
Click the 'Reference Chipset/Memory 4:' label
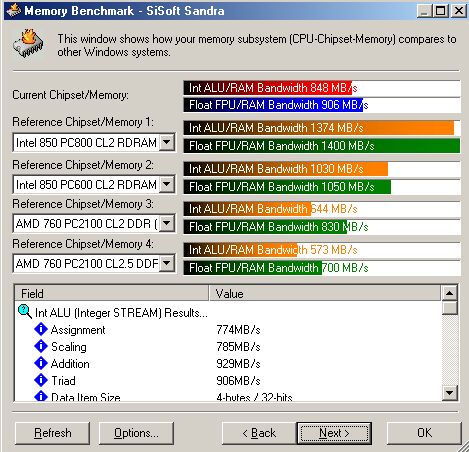tap(83, 244)
